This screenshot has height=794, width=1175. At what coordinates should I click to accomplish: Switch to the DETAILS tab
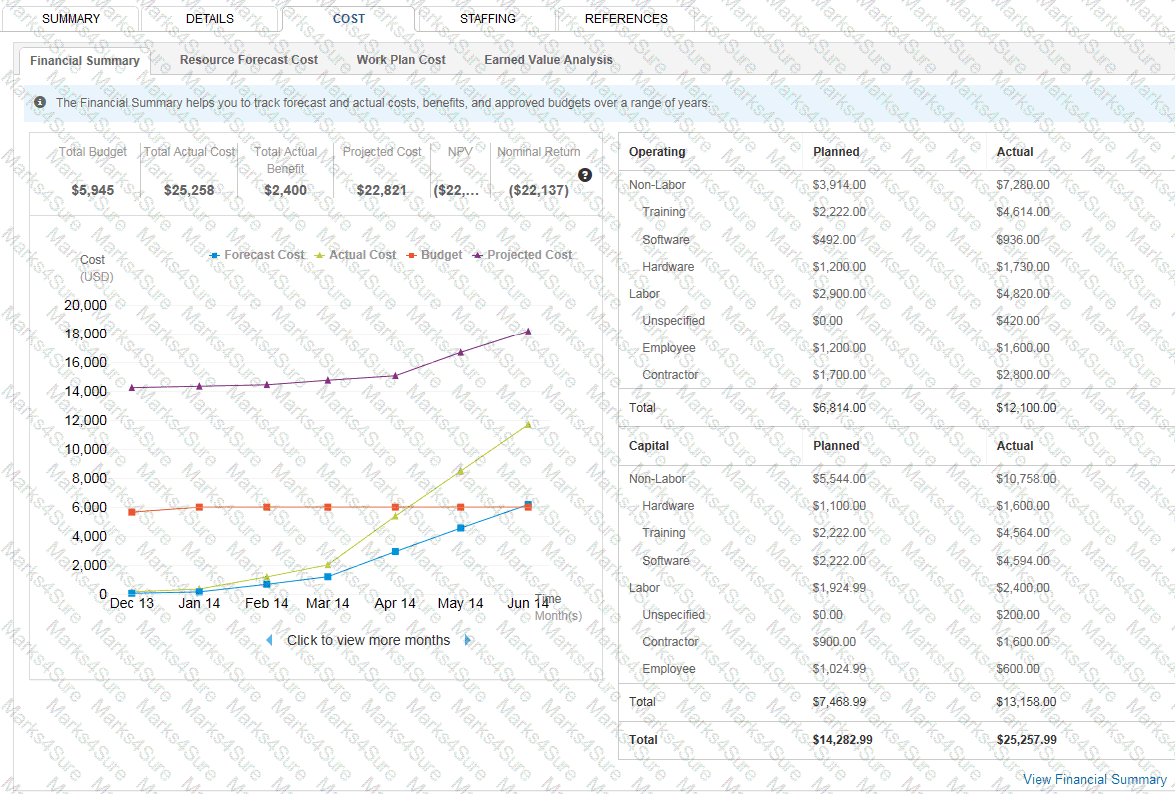coord(210,18)
